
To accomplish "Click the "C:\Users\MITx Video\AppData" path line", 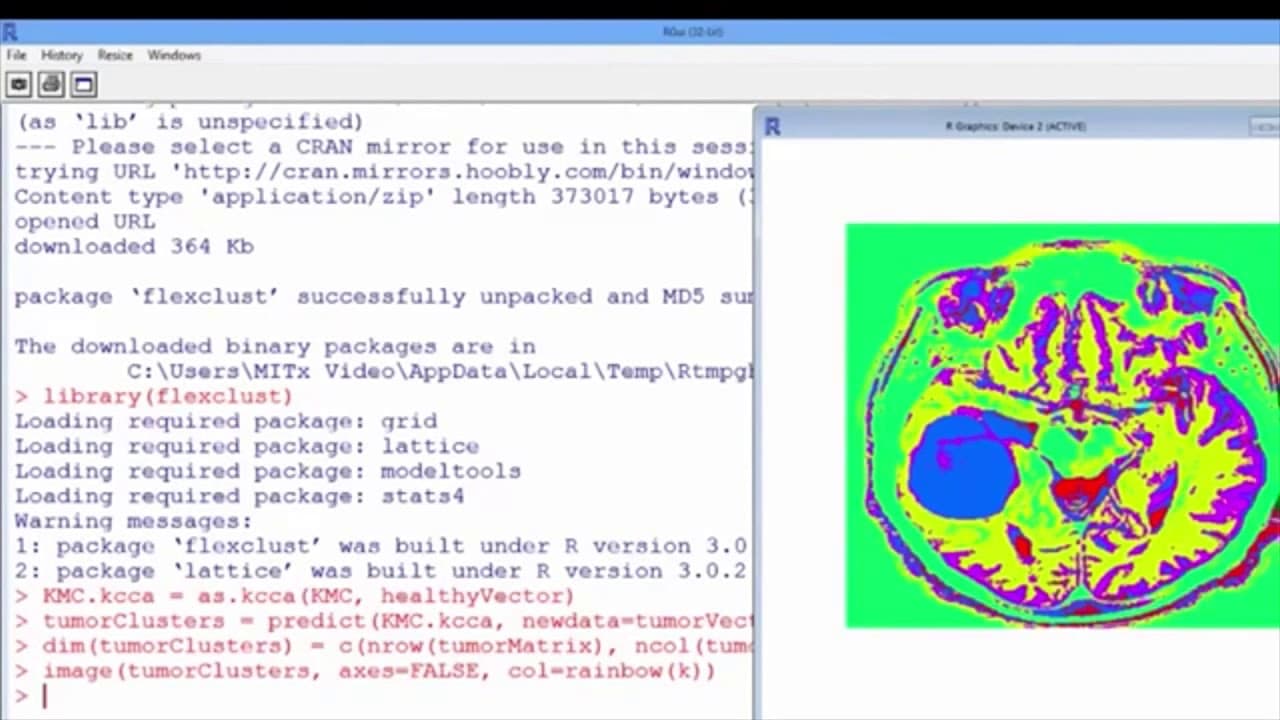I will [440, 371].
